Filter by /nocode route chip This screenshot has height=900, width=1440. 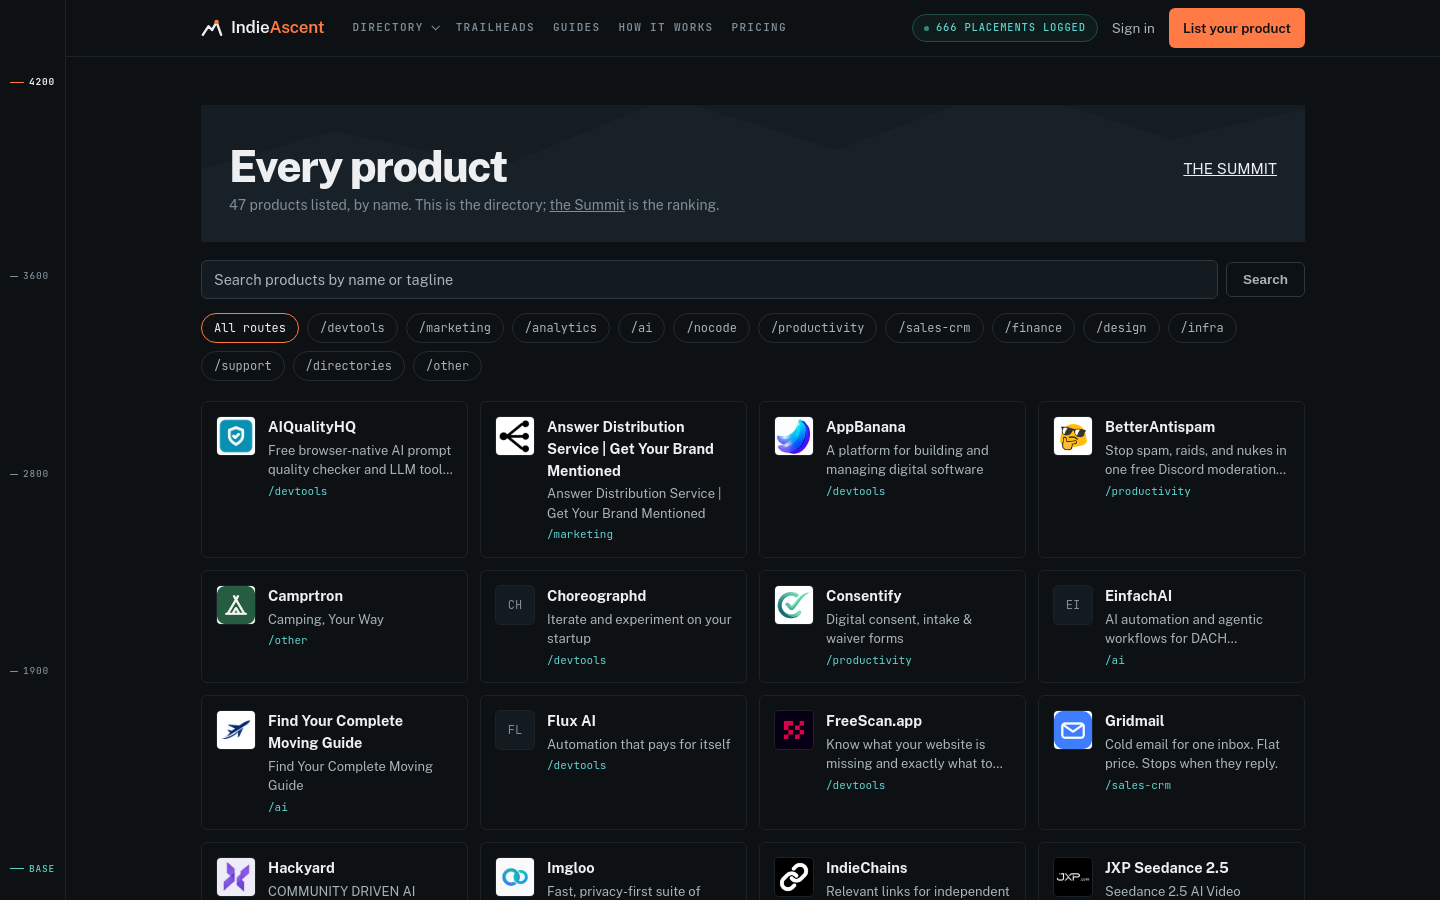click(x=711, y=328)
